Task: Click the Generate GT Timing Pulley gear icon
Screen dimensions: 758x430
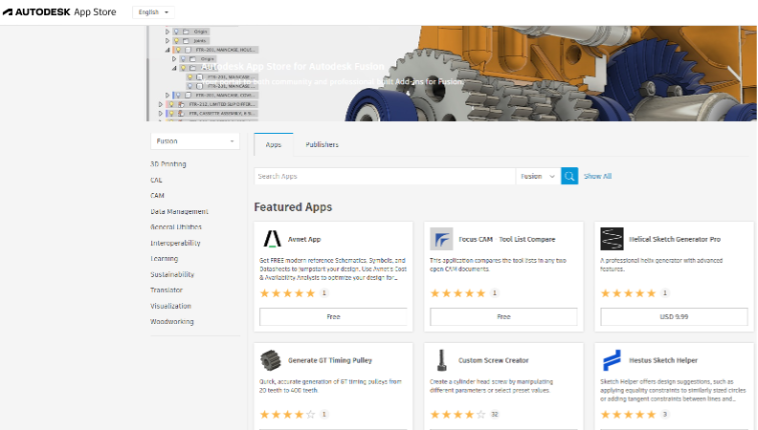Action: tap(270, 359)
